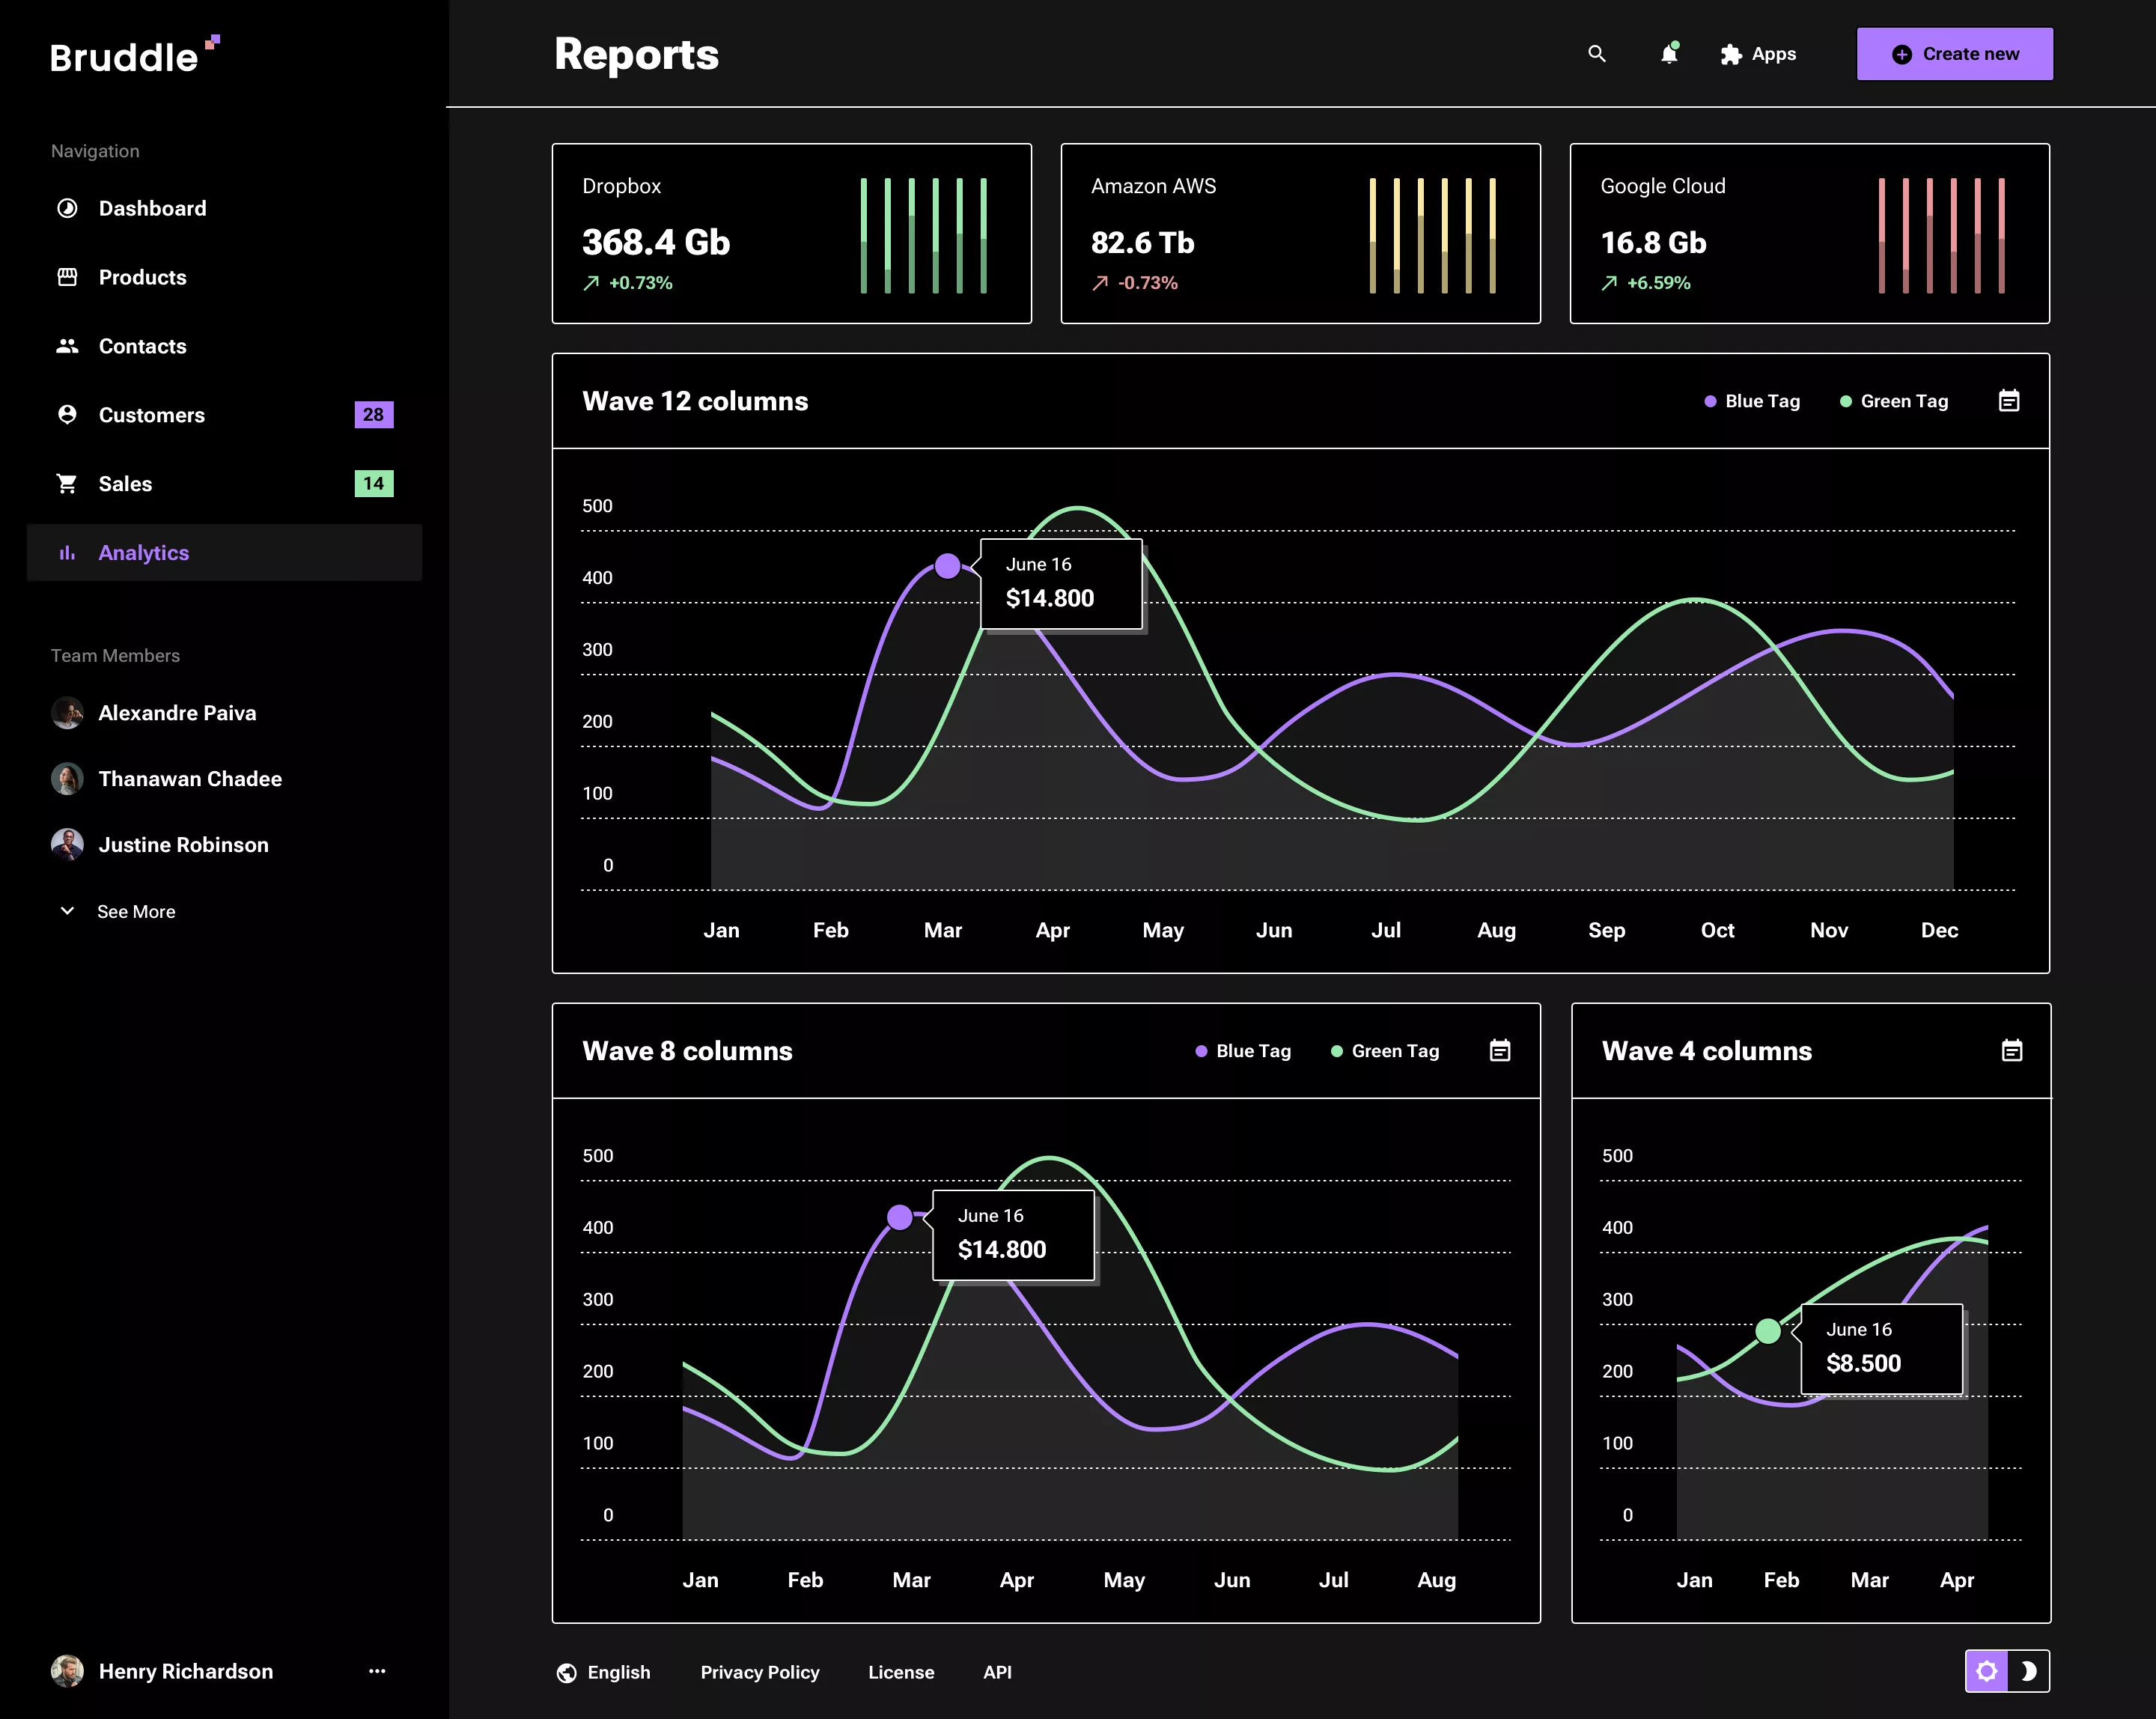Screen dimensions: 2156x1719
Task: Select Analytics in the navigation sidebar
Action: point(144,552)
